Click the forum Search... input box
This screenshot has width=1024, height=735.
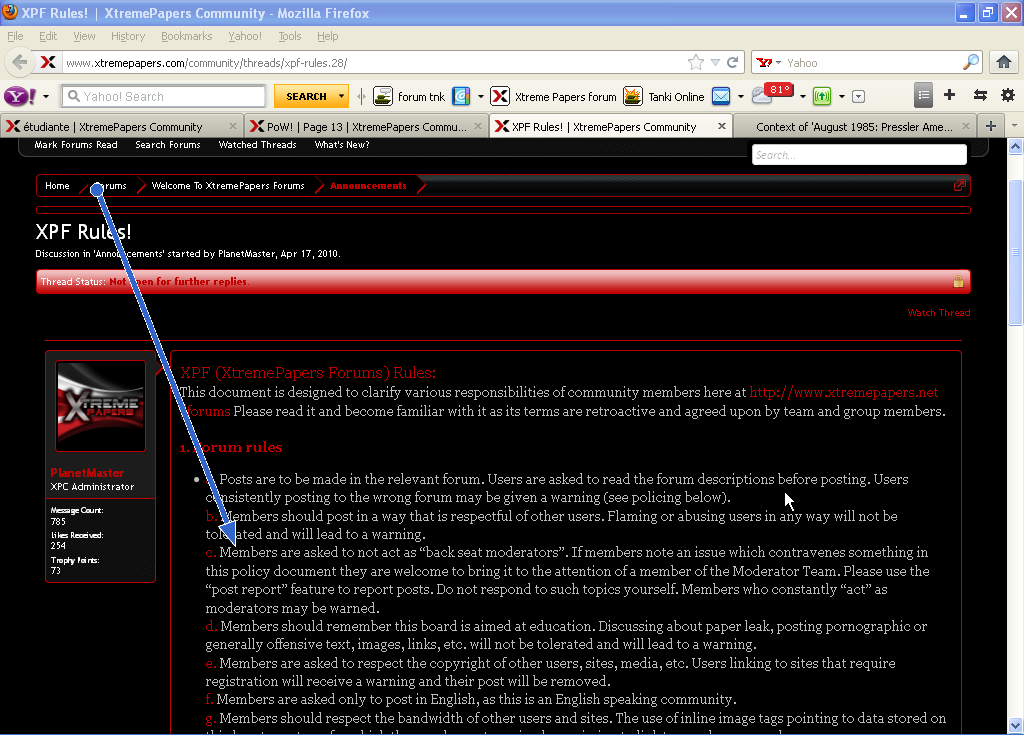click(x=859, y=155)
